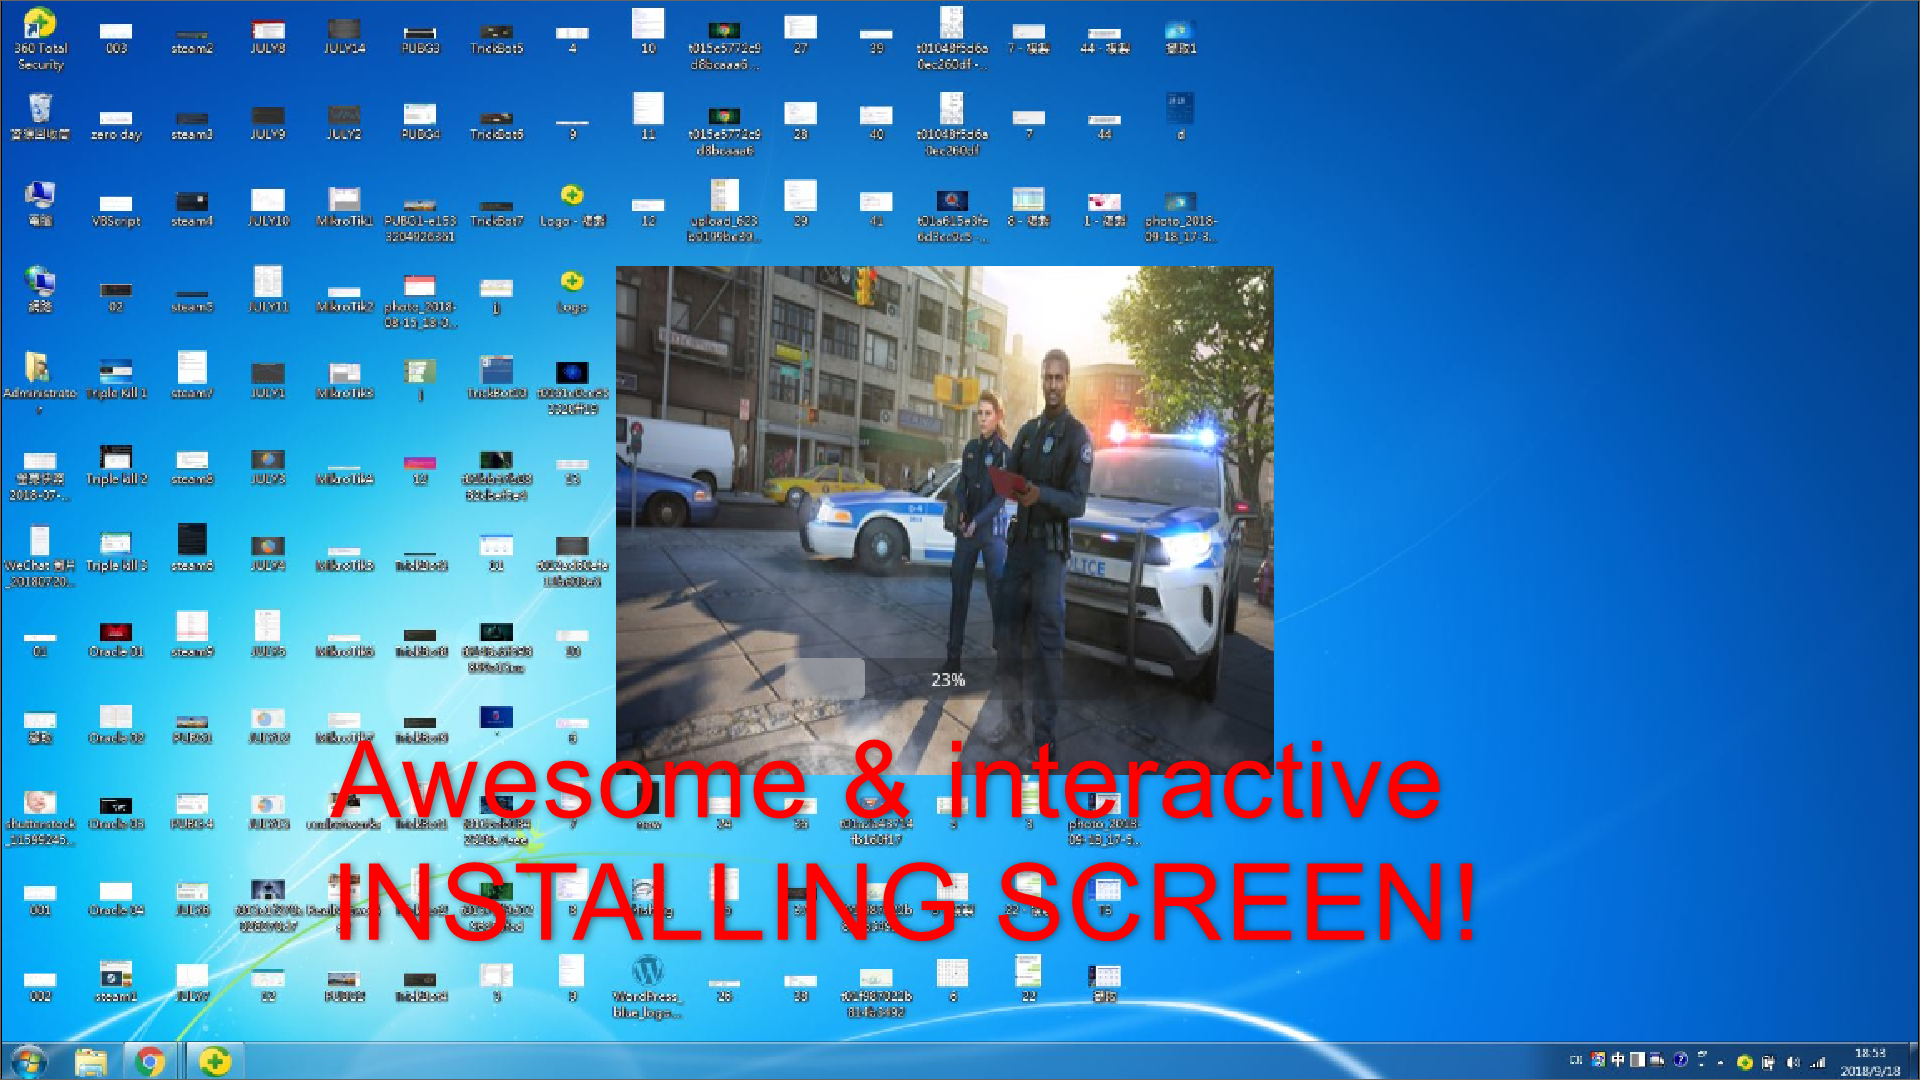Viewport: 1920px width, 1080px height.
Task: Click the 23% install progress indicator
Action: click(x=948, y=680)
